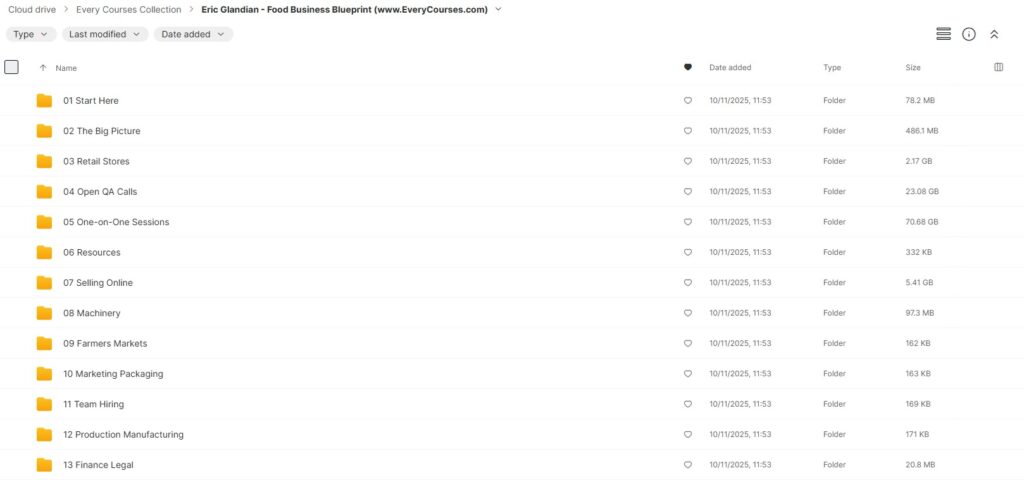
Task: Navigate to Every Courses Collection breadcrumb
Action: 129,9
